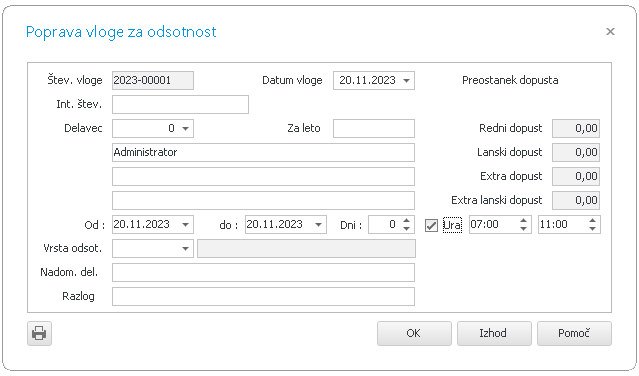Screen dimensions: 639x376
Task: Click the Za leto input field
Action: click(x=374, y=128)
